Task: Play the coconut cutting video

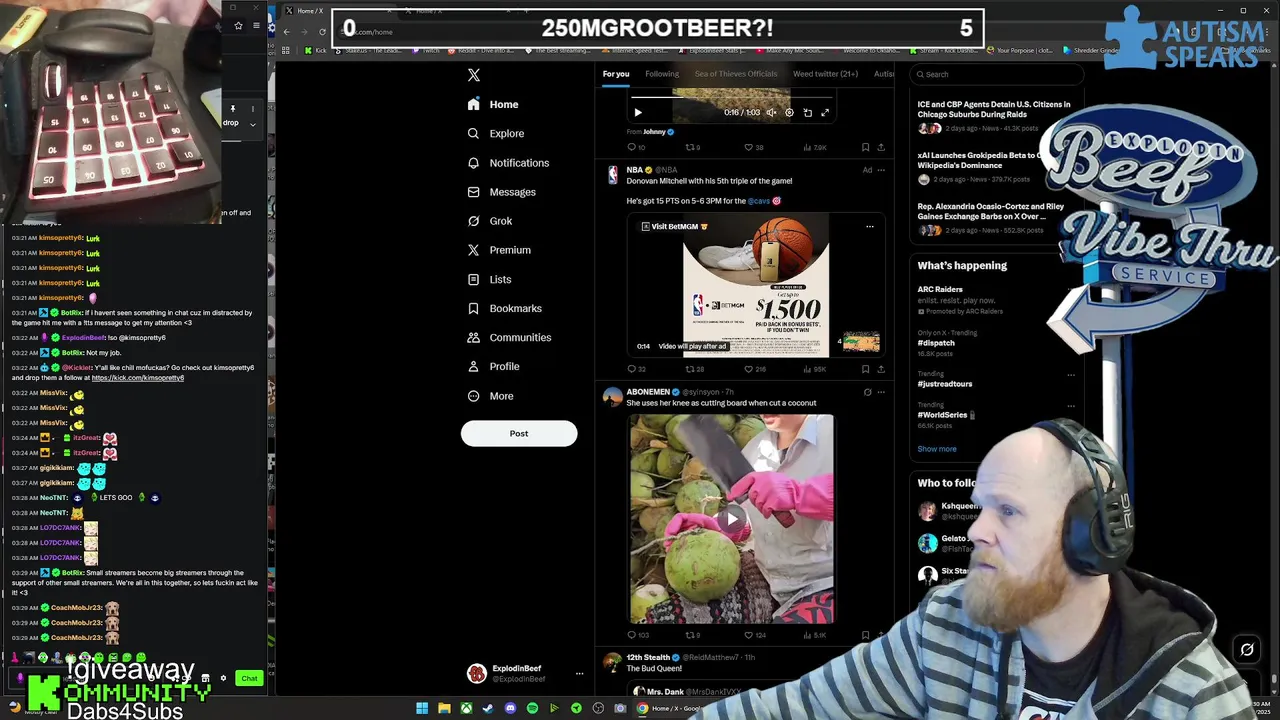Action: (x=732, y=518)
